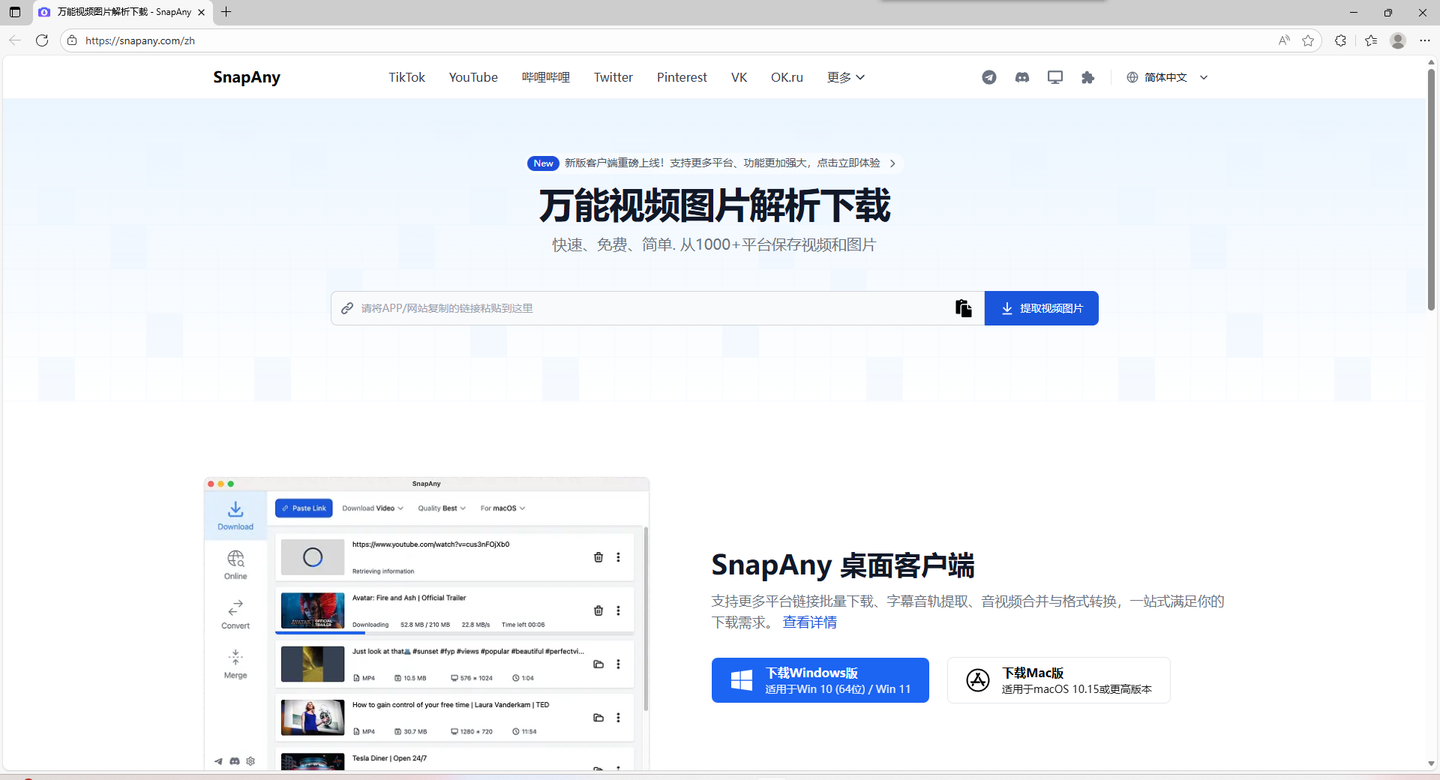Close the SnapAny browser tab

click(202, 12)
